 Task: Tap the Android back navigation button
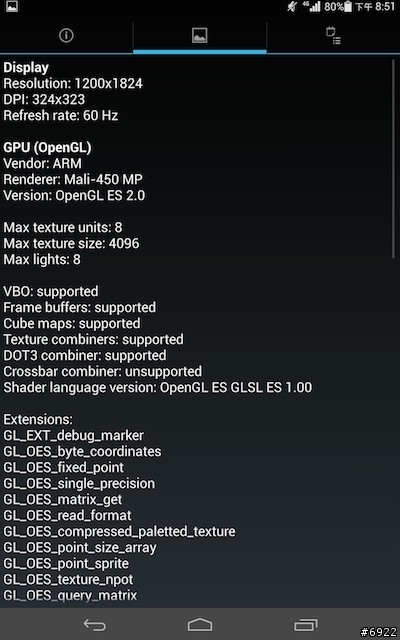[x=95, y=625]
